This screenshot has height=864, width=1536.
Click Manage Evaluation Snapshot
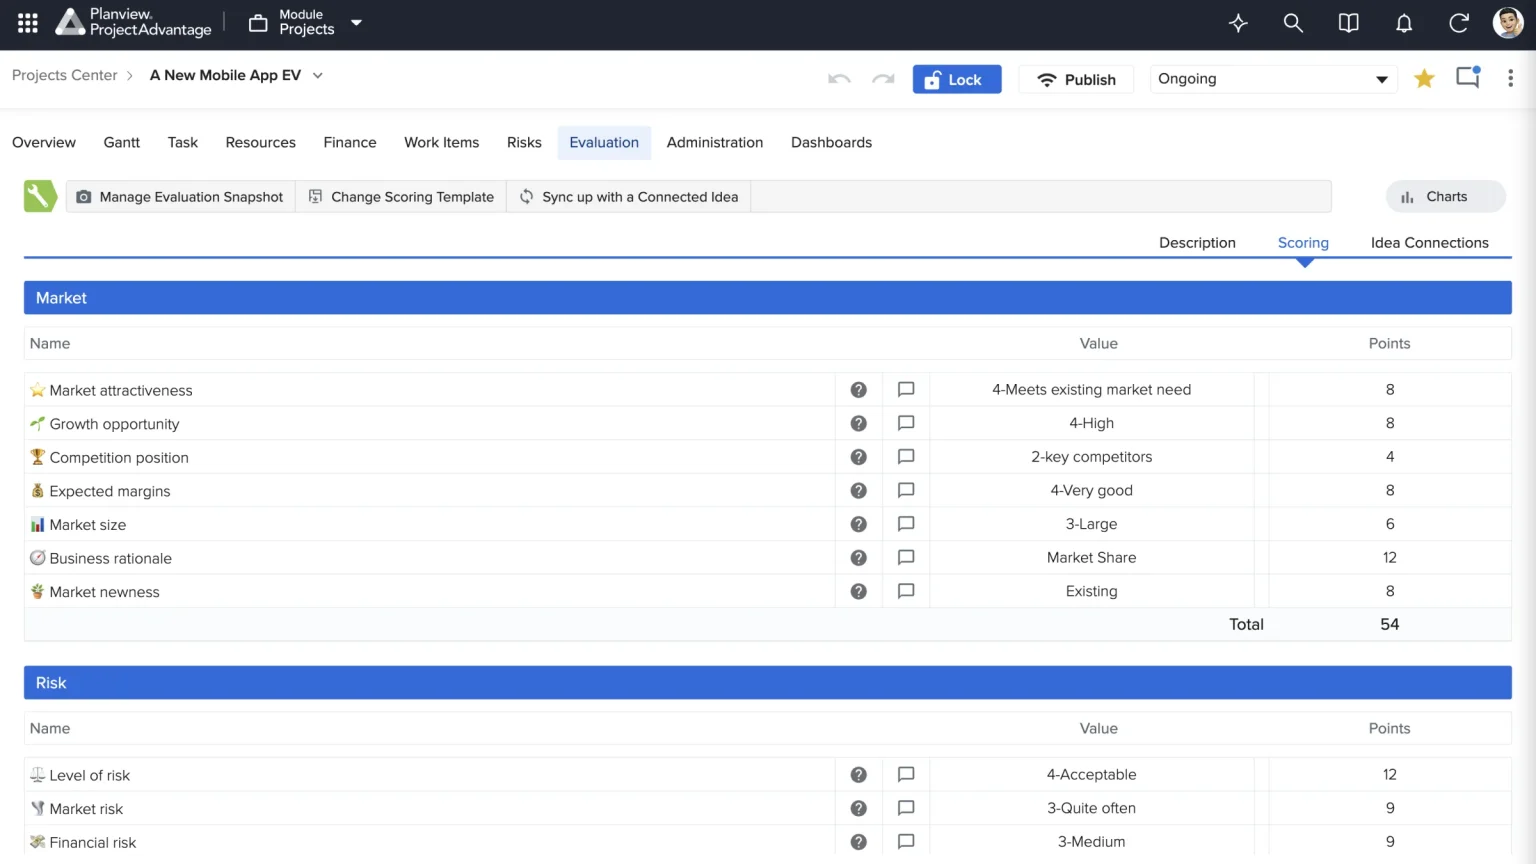pos(181,197)
